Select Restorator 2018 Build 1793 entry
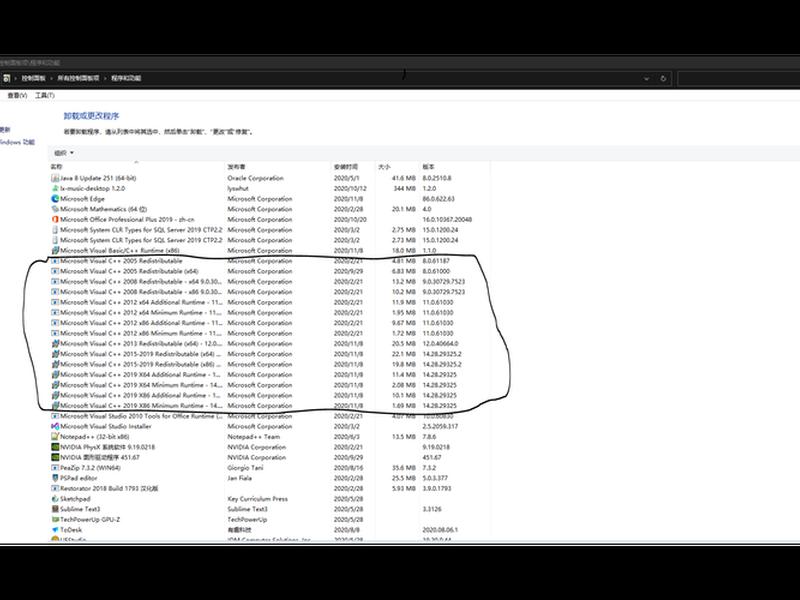Image resolution: width=800 pixels, height=600 pixels. [270, 489]
